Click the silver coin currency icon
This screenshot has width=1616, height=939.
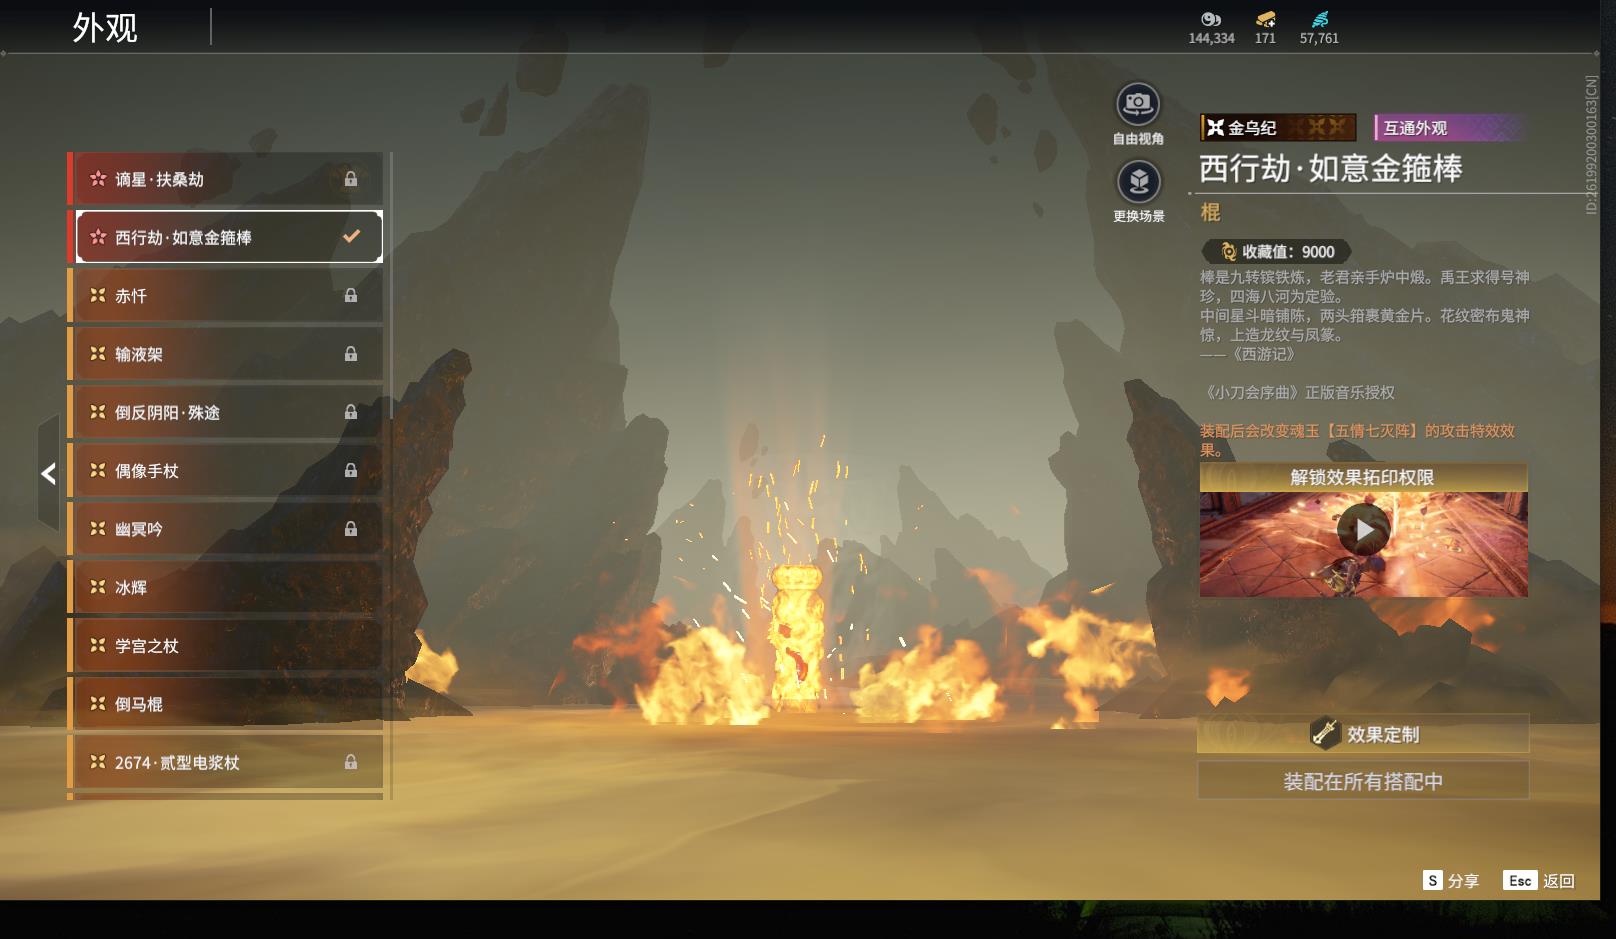coord(1211,19)
